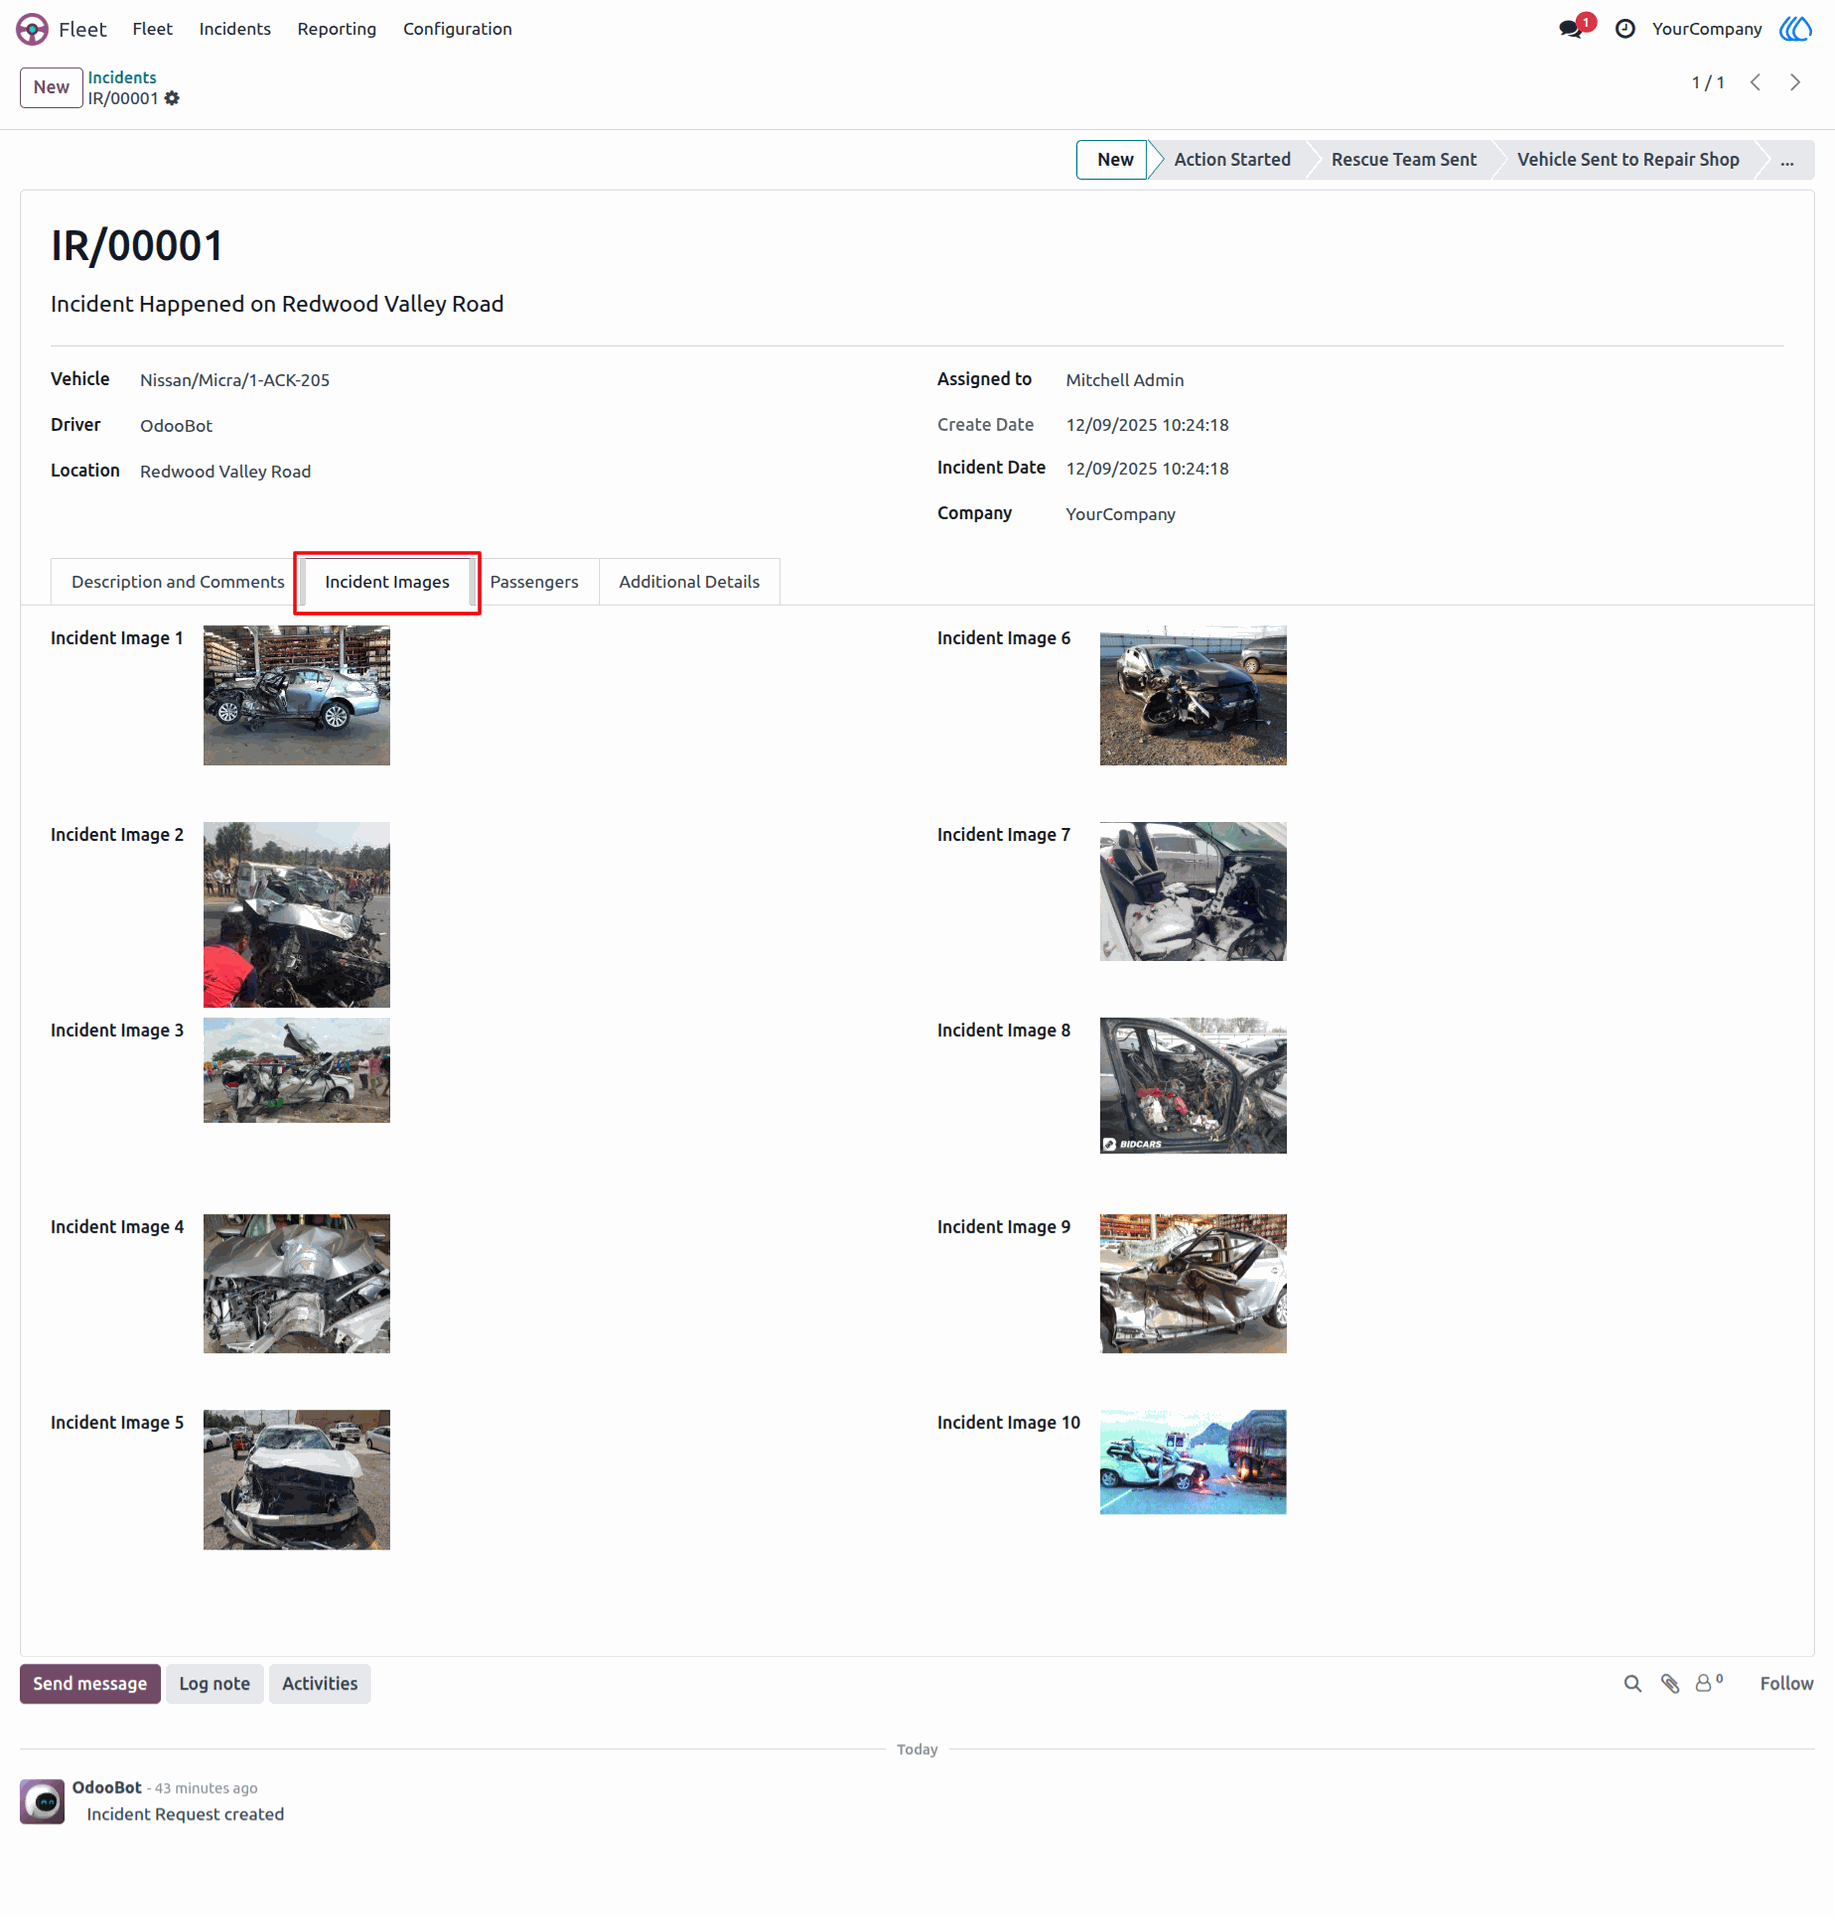Click Follow in the chatter
The image size is (1835, 1920).
1786,1684
